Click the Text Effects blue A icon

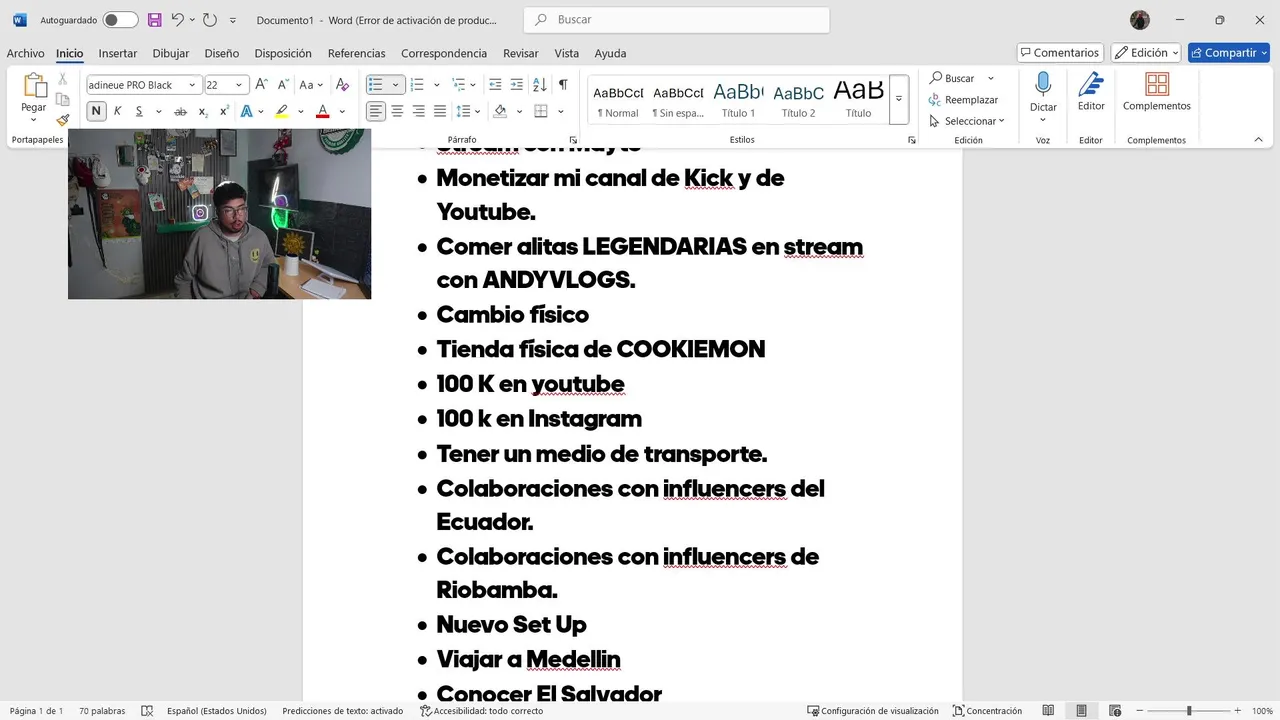246,111
